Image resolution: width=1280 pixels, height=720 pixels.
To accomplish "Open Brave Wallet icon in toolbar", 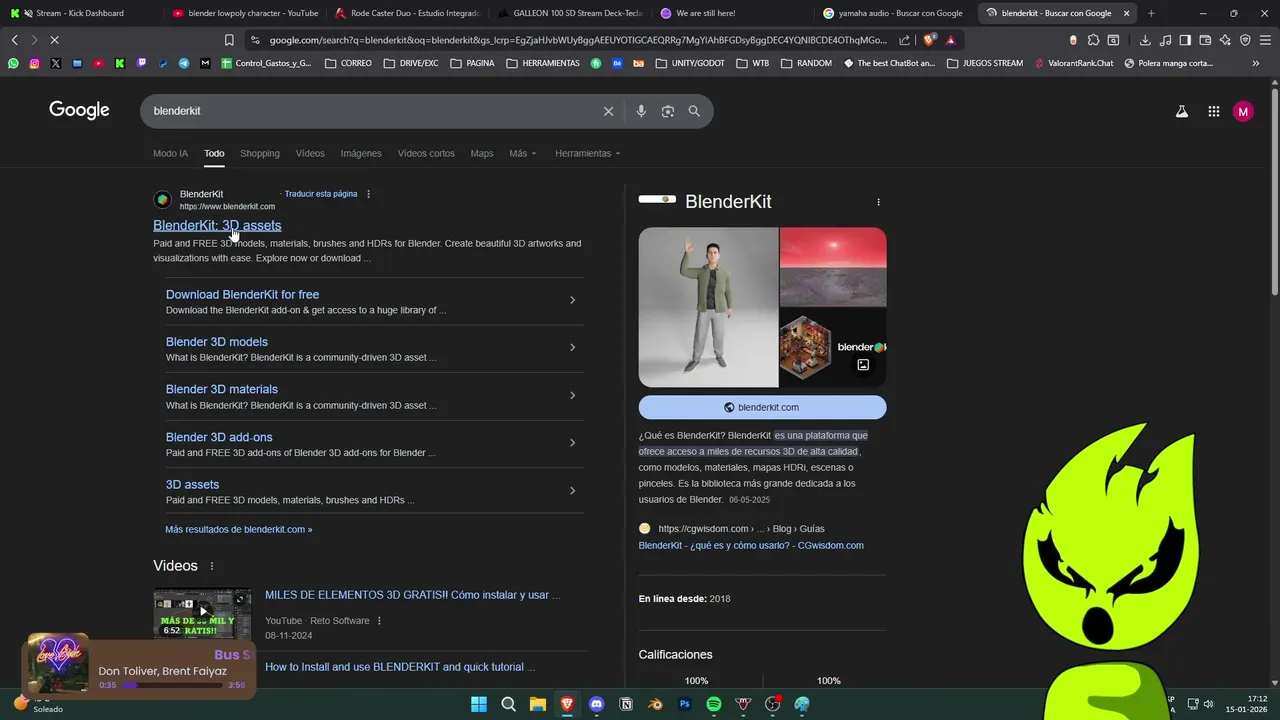I will 1205,40.
